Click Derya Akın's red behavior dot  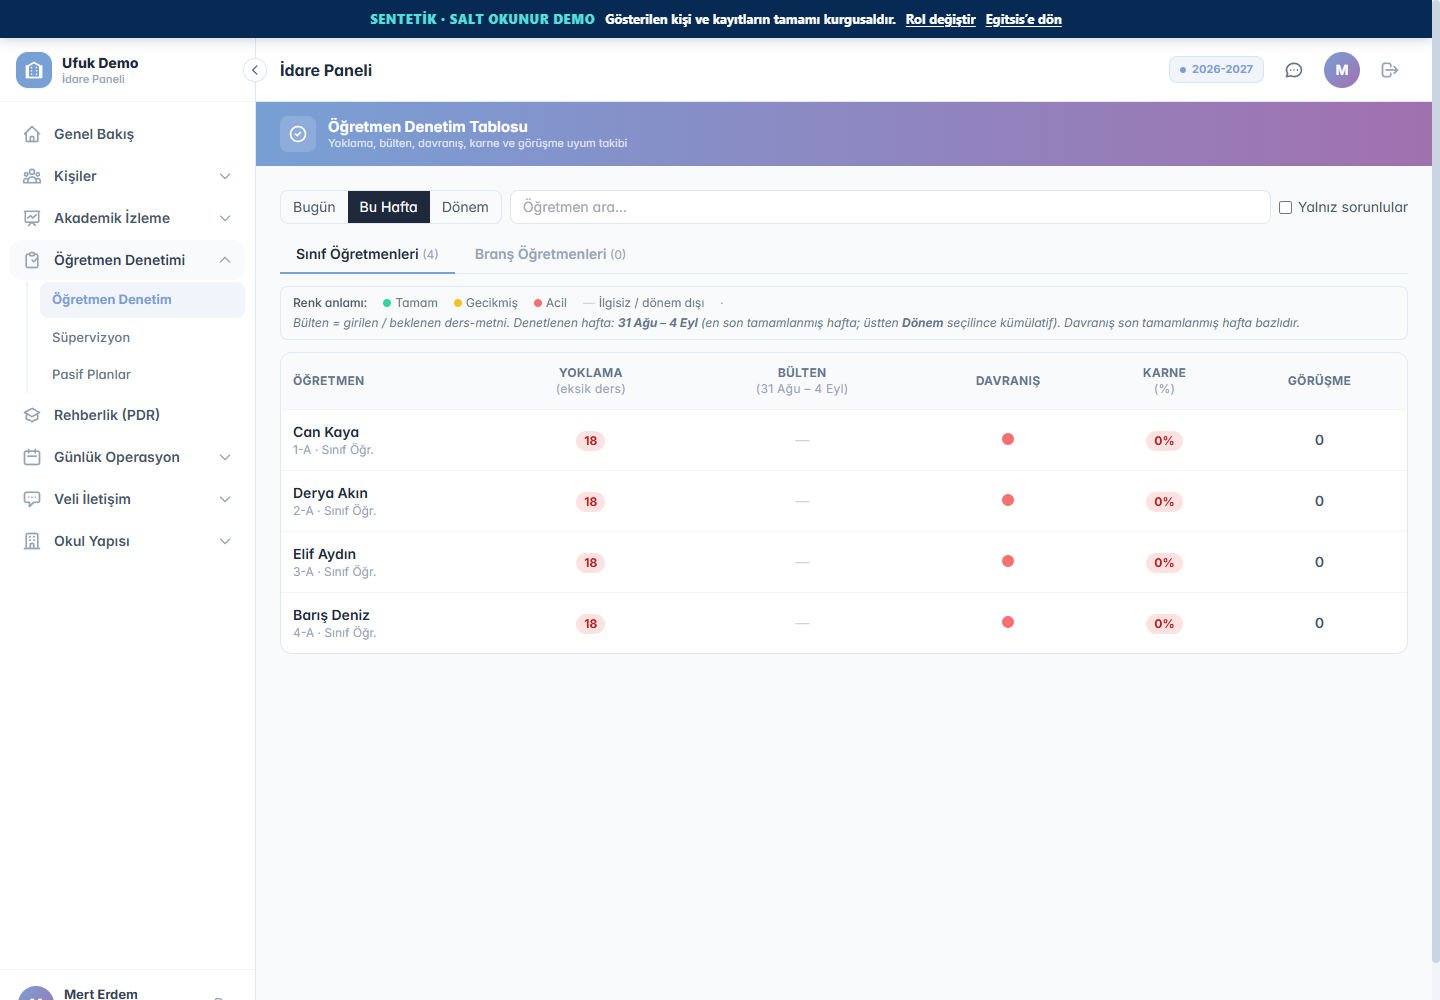click(x=1008, y=500)
